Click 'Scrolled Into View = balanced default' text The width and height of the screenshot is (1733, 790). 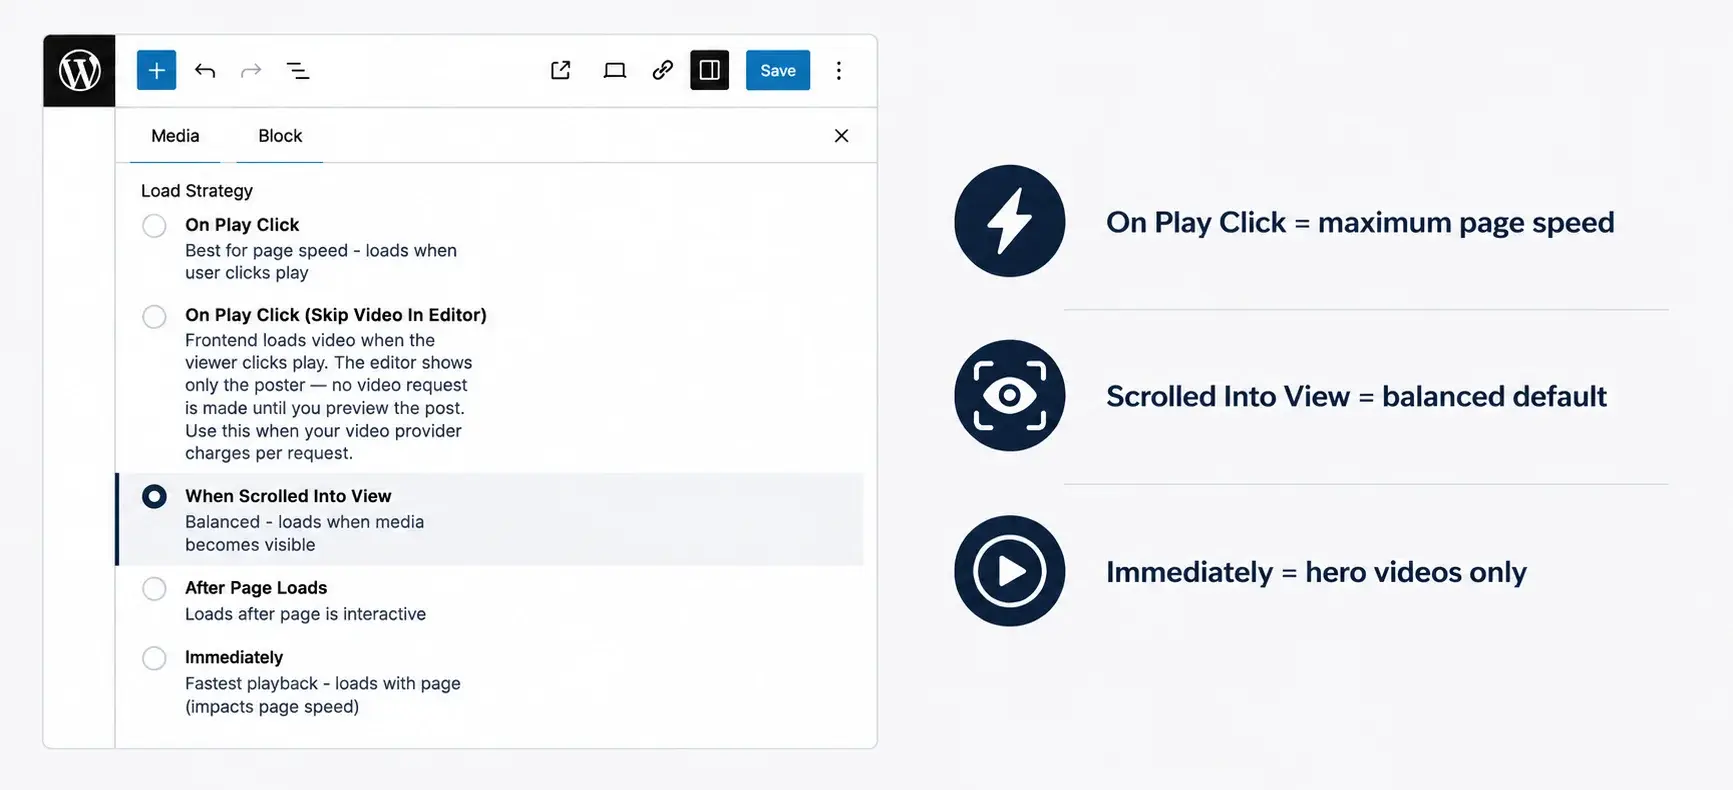click(x=1356, y=397)
